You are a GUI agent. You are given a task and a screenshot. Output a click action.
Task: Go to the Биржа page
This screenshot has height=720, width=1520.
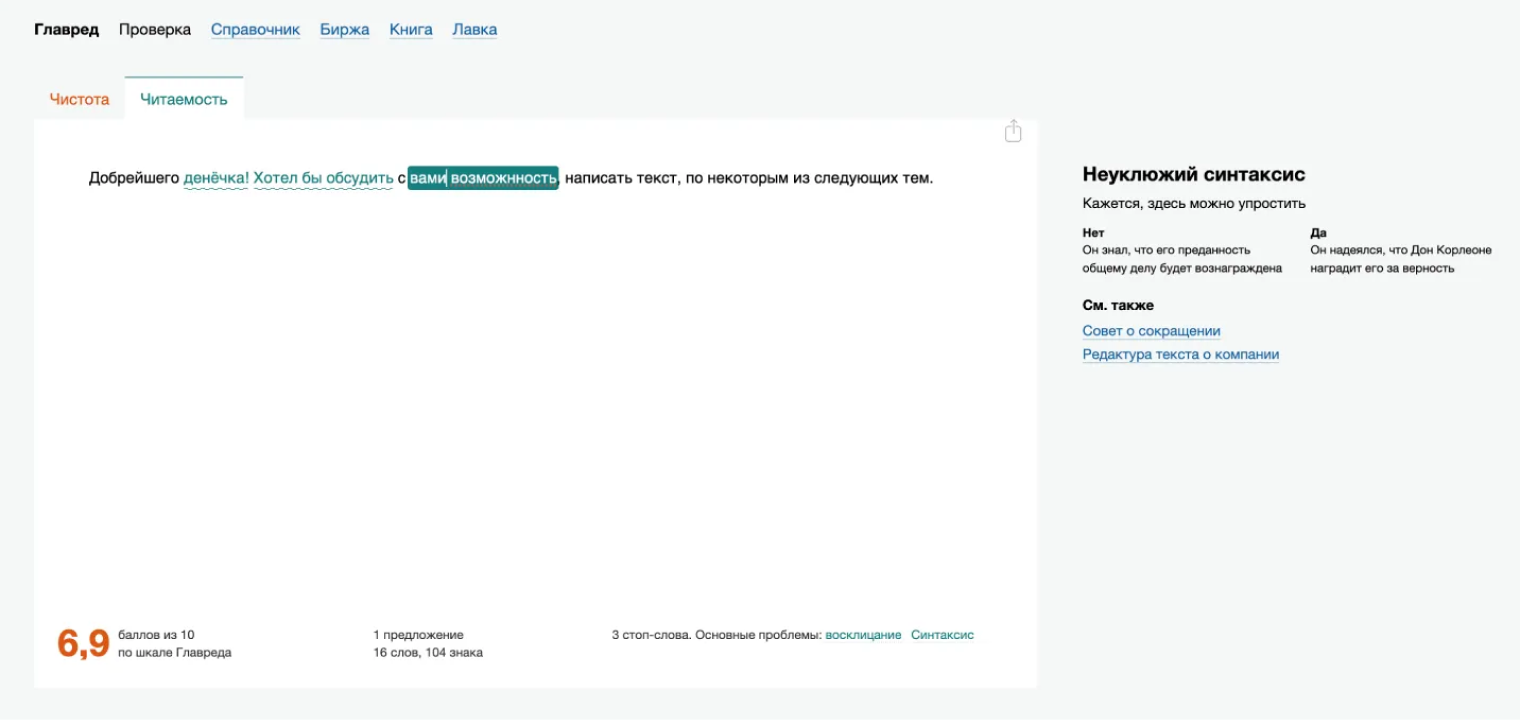point(345,29)
